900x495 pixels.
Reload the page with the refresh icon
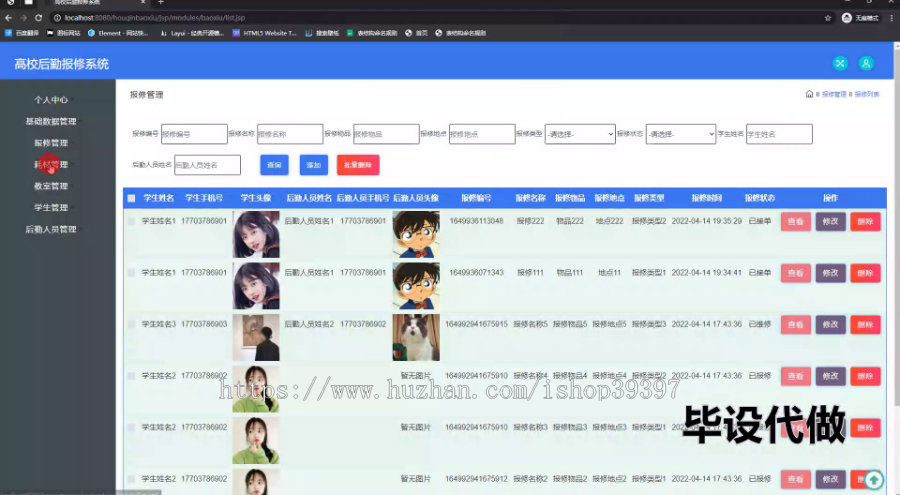tap(38, 18)
